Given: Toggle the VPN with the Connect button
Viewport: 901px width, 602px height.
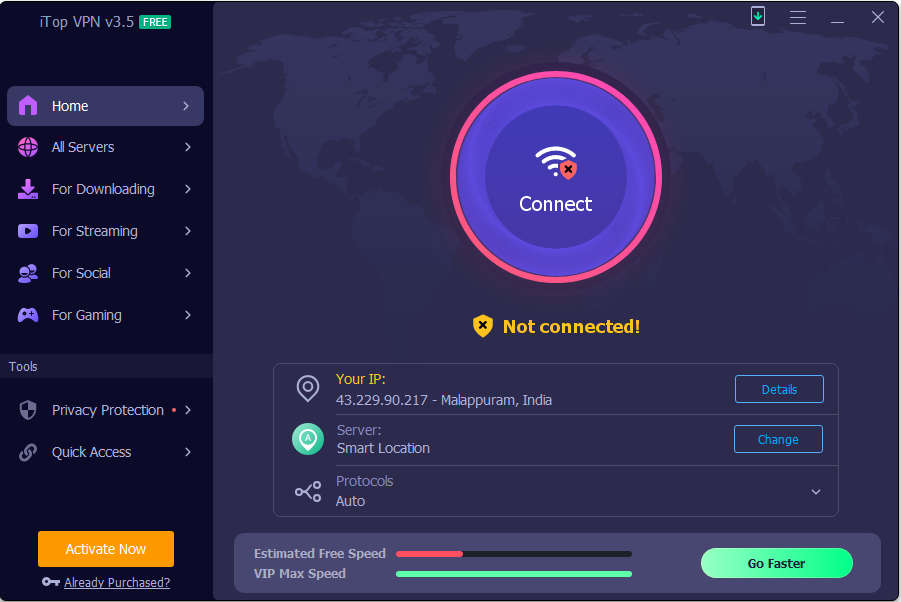Looking at the screenshot, I should pyautogui.click(x=556, y=177).
